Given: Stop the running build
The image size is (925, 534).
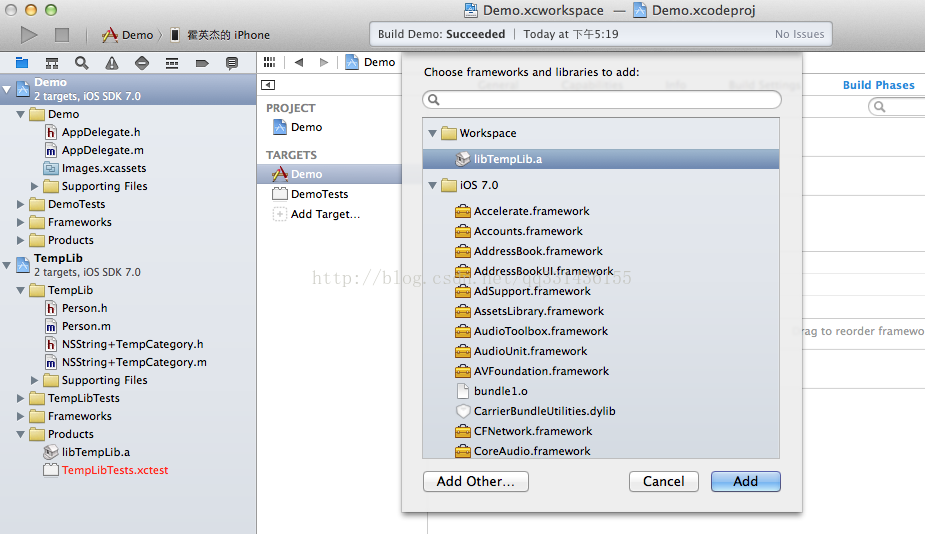Looking at the screenshot, I should pyautogui.click(x=62, y=35).
